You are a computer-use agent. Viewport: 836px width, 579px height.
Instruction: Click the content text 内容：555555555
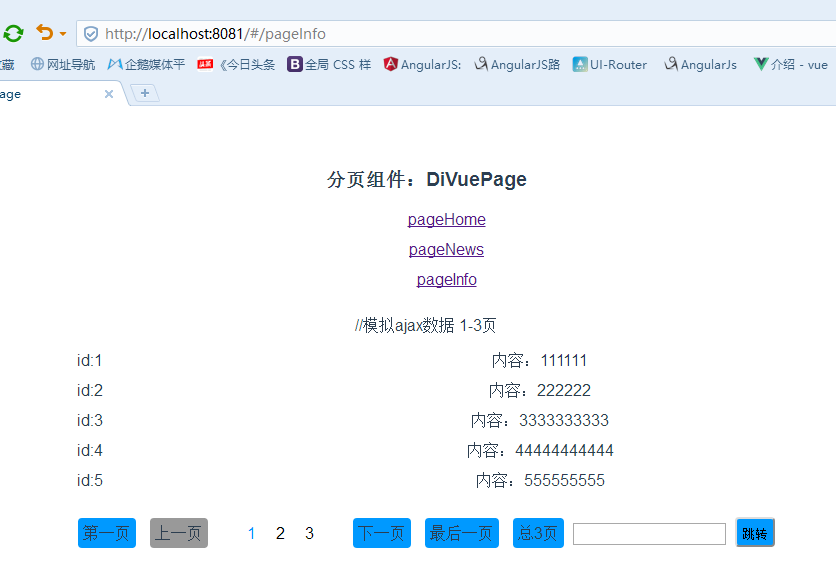(540, 480)
